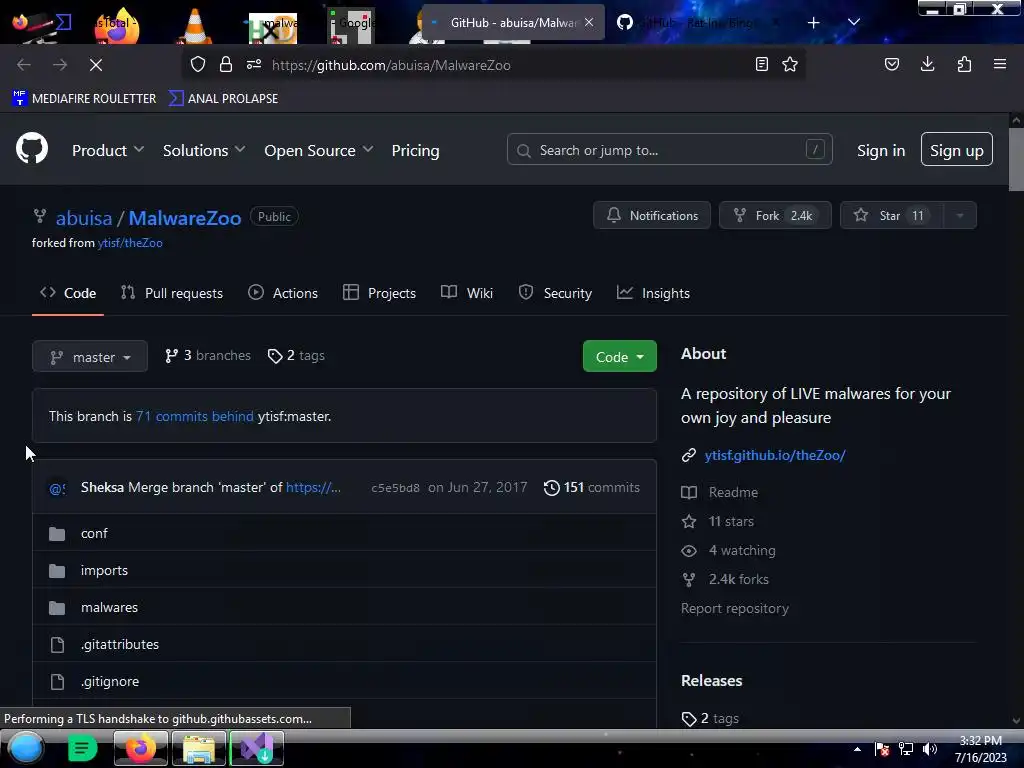Expand Open Source menu
Image resolution: width=1024 pixels, height=768 pixels.
[319, 150]
